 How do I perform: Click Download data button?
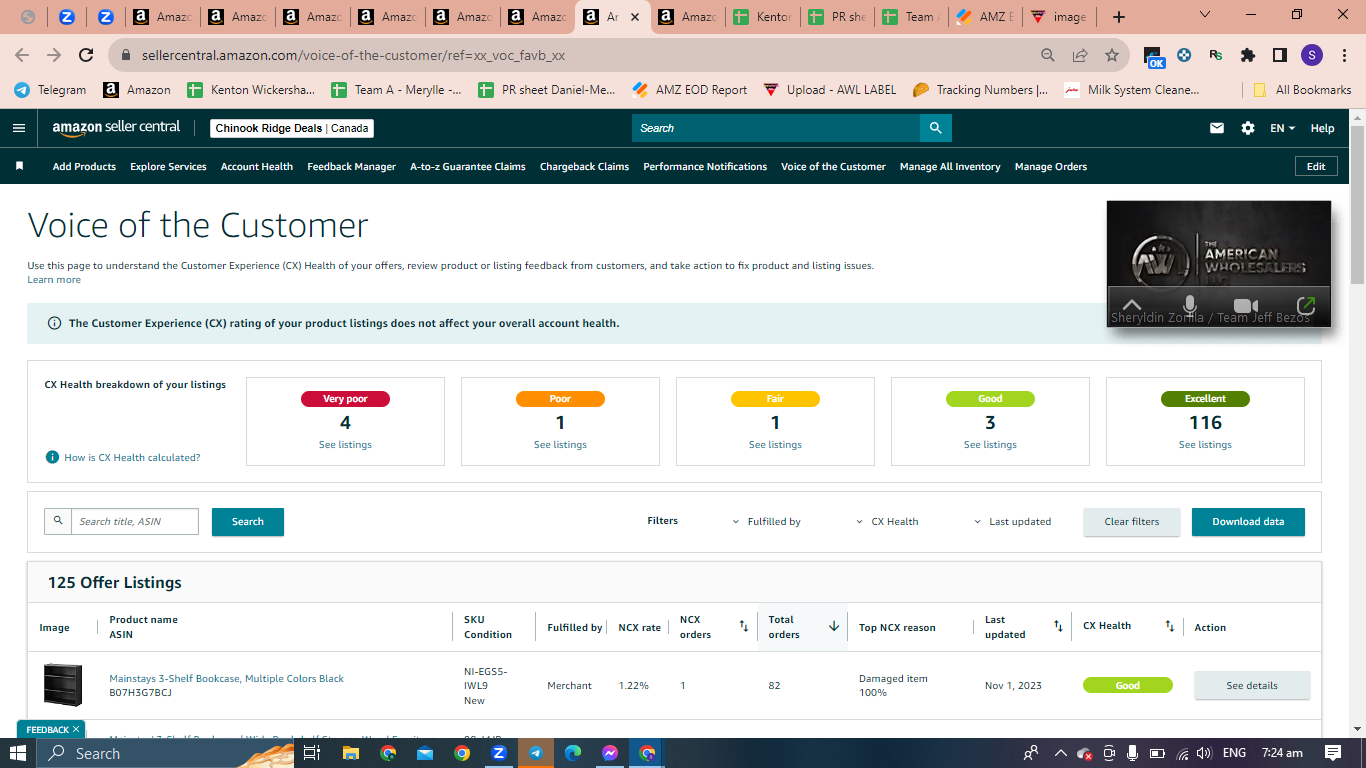[x=1248, y=522]
